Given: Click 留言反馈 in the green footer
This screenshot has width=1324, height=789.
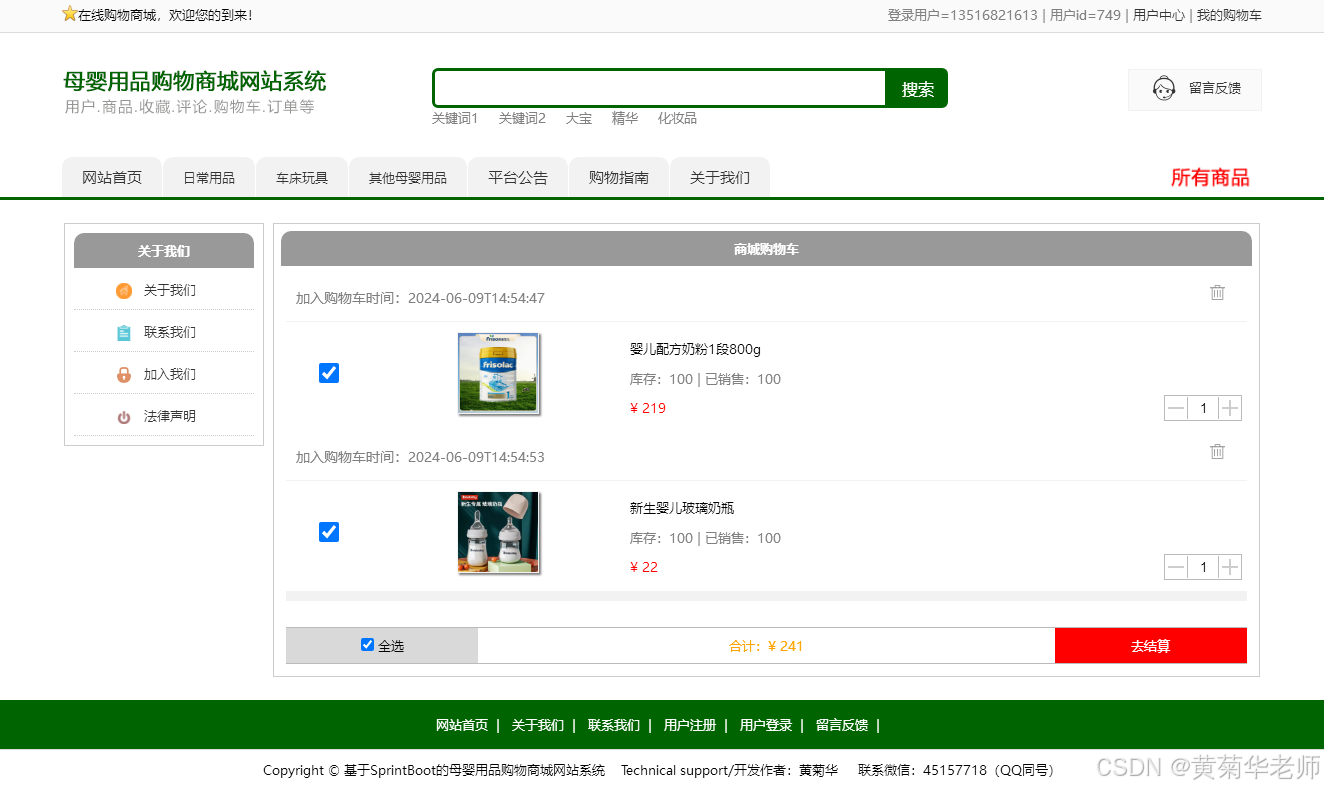Looking at the screenshot, I should tap(842, 725).
